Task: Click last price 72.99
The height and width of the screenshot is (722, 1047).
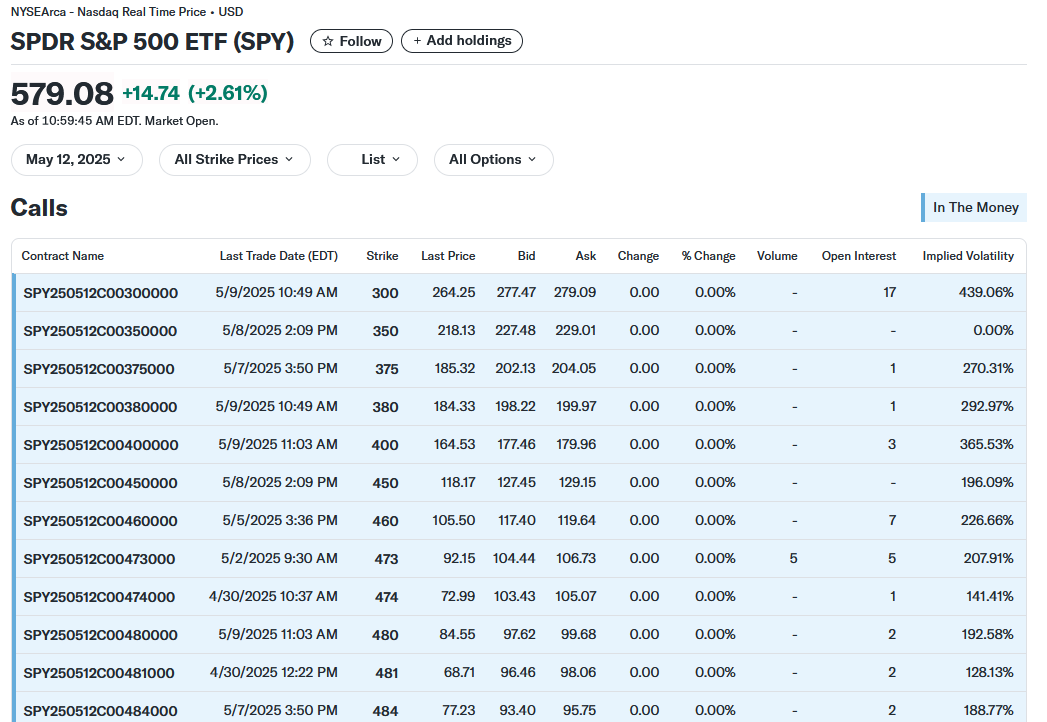Action: (x=458, y=596)
